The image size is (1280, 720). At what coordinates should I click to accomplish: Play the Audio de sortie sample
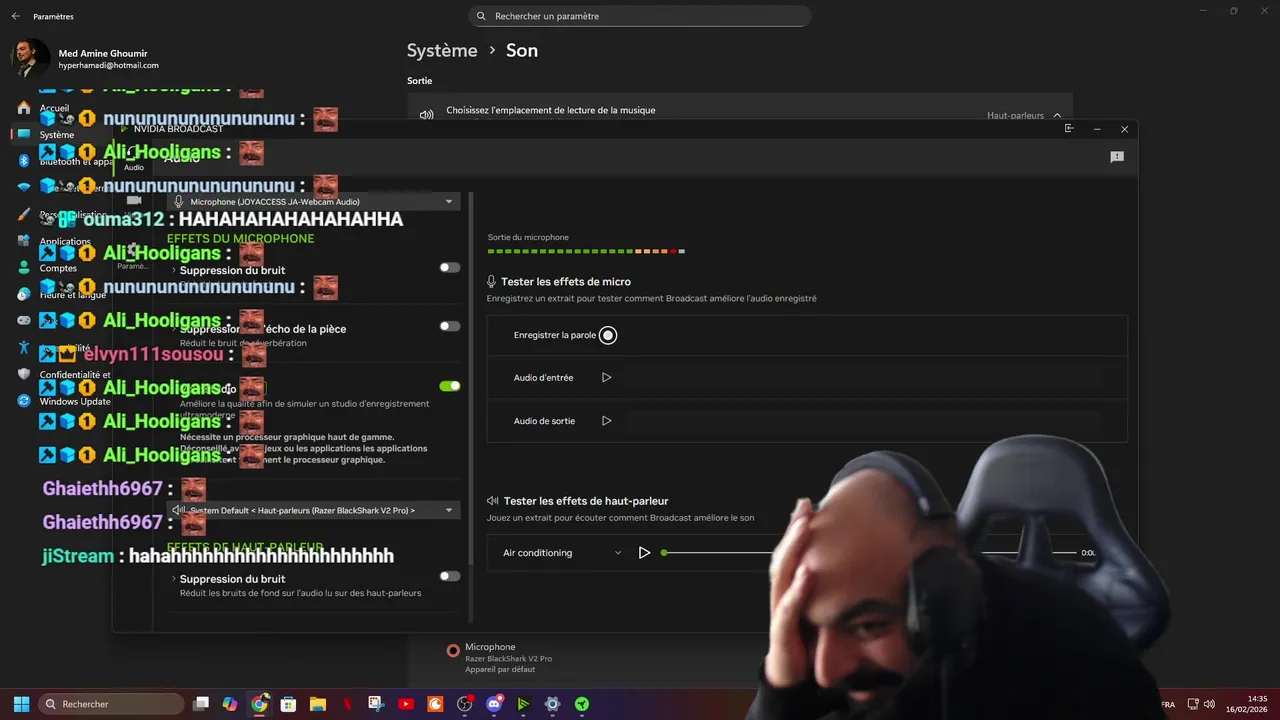pos(606,421)
